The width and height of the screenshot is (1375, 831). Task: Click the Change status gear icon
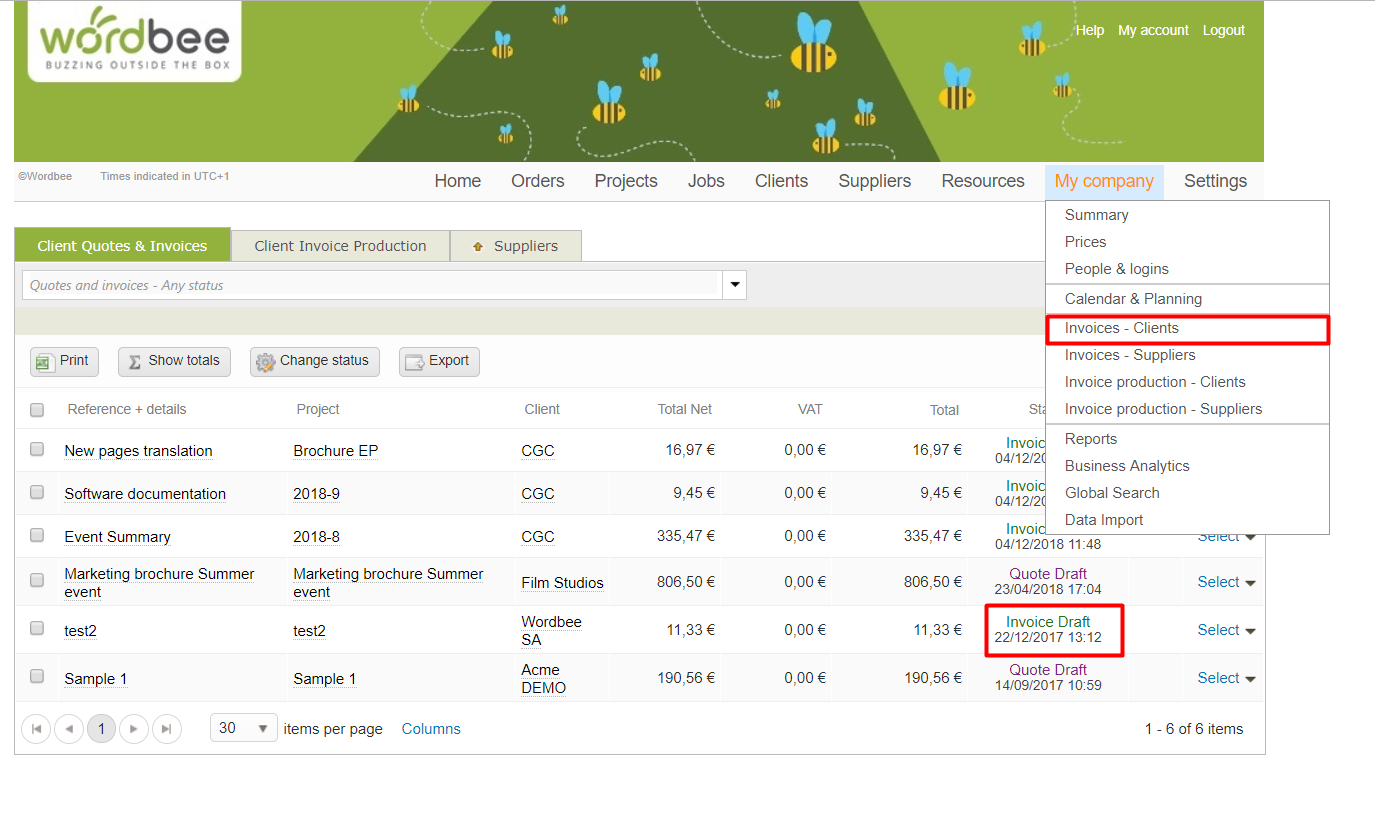pos(265,362)
